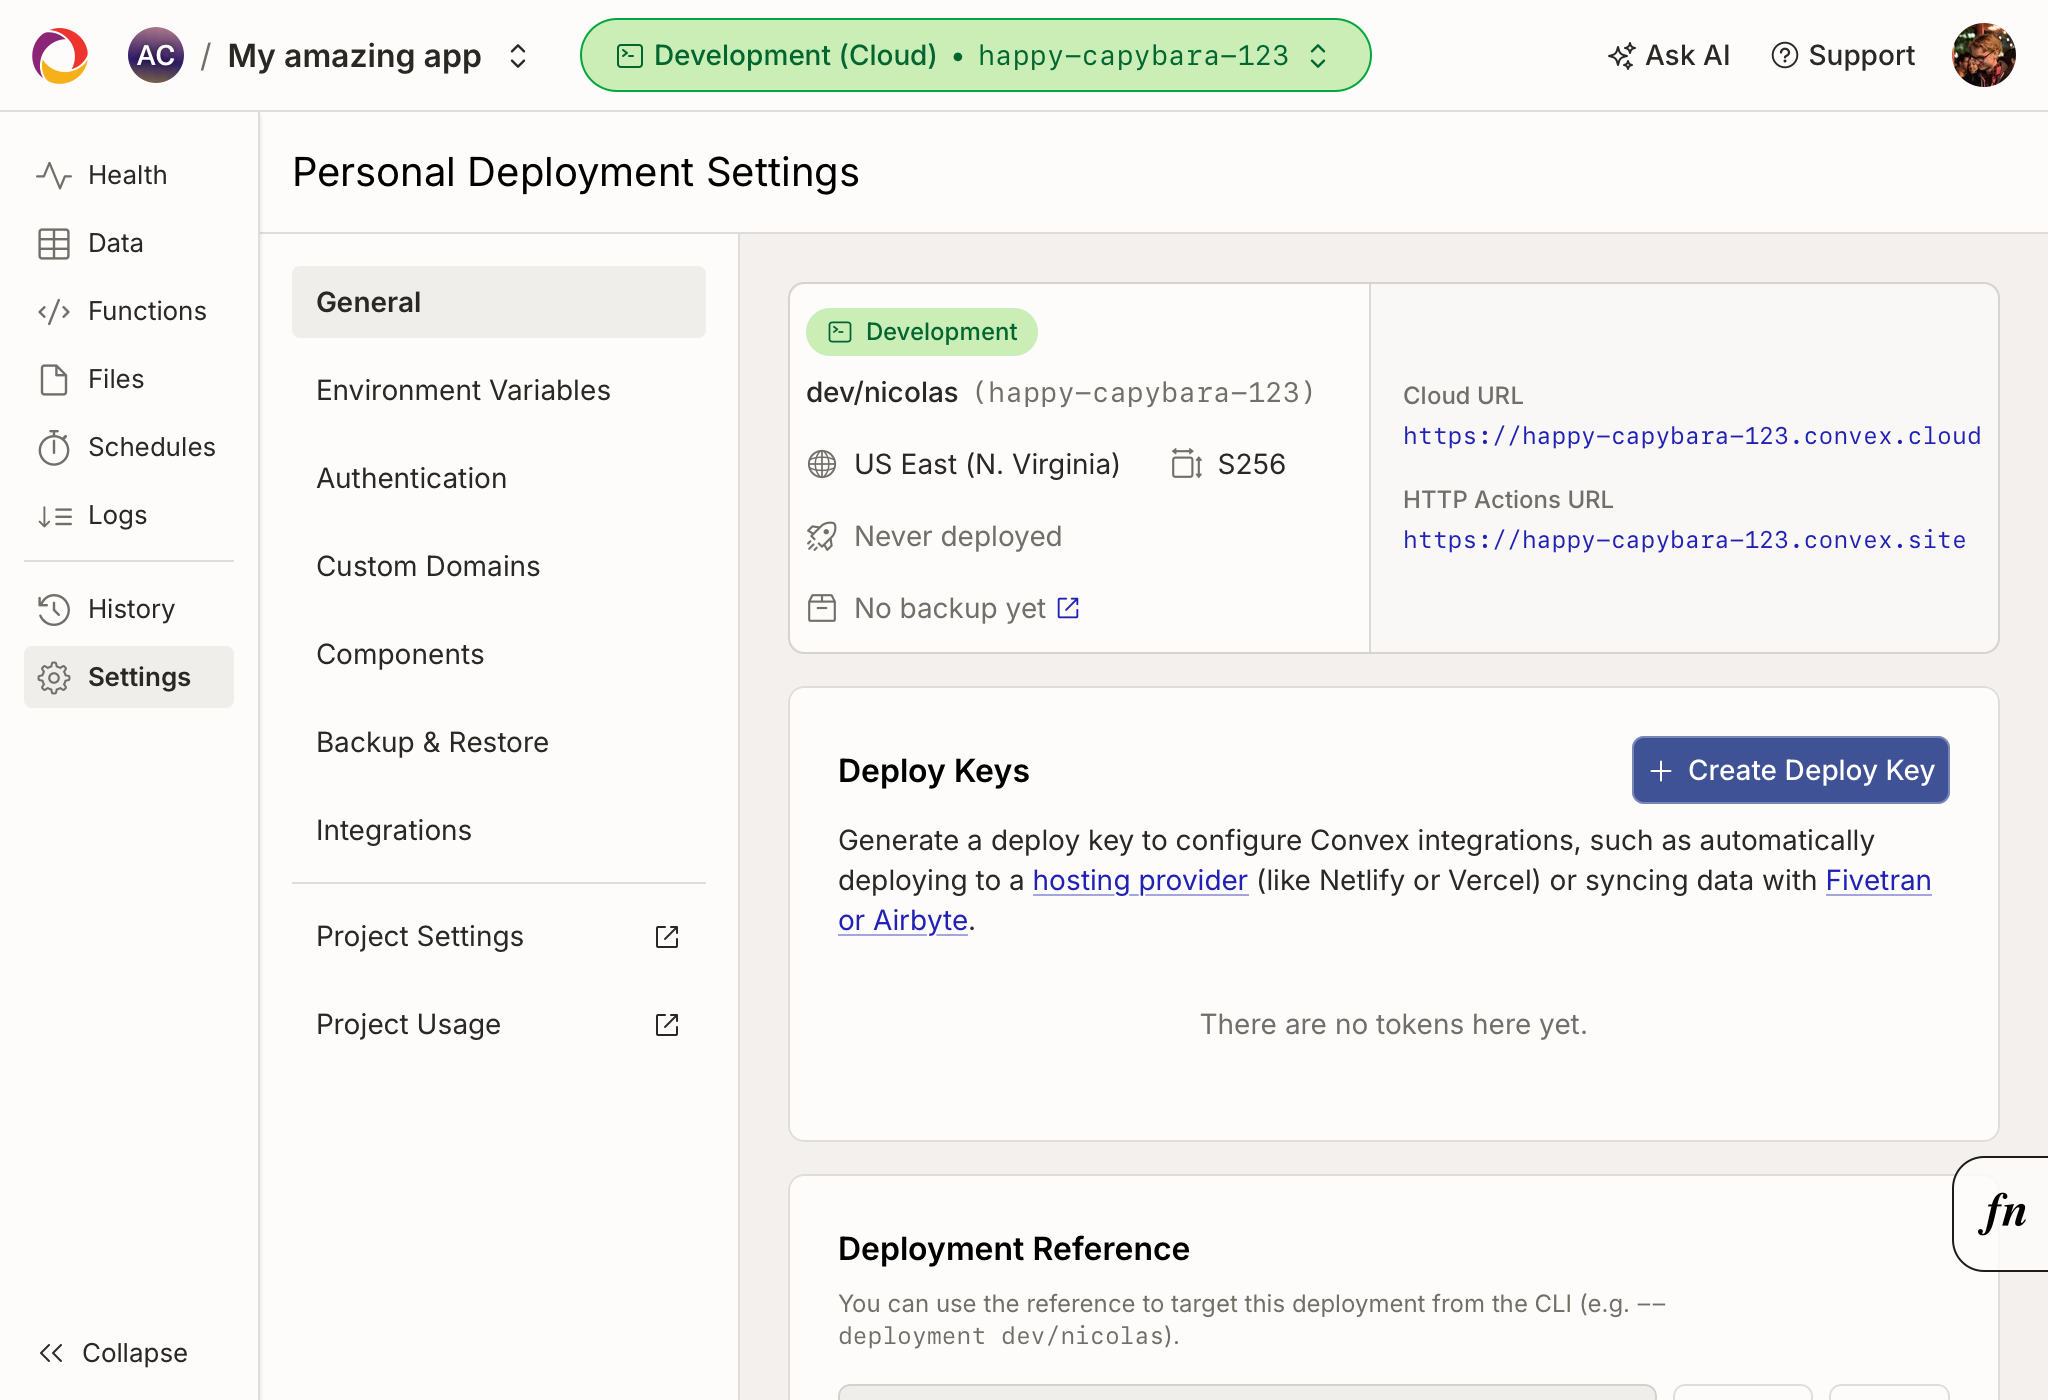The width and height of the screenshot is (2048, 1400).
Task: Click the There are no tokens here yet message
Action: click(x=1394, y=1024)
